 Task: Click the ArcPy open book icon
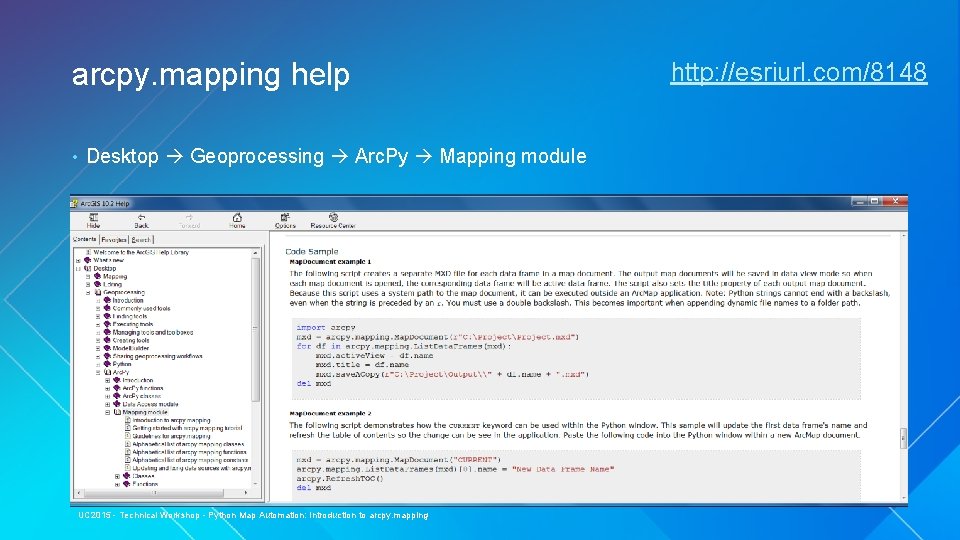pyautogui.click(x=107, y=372)
